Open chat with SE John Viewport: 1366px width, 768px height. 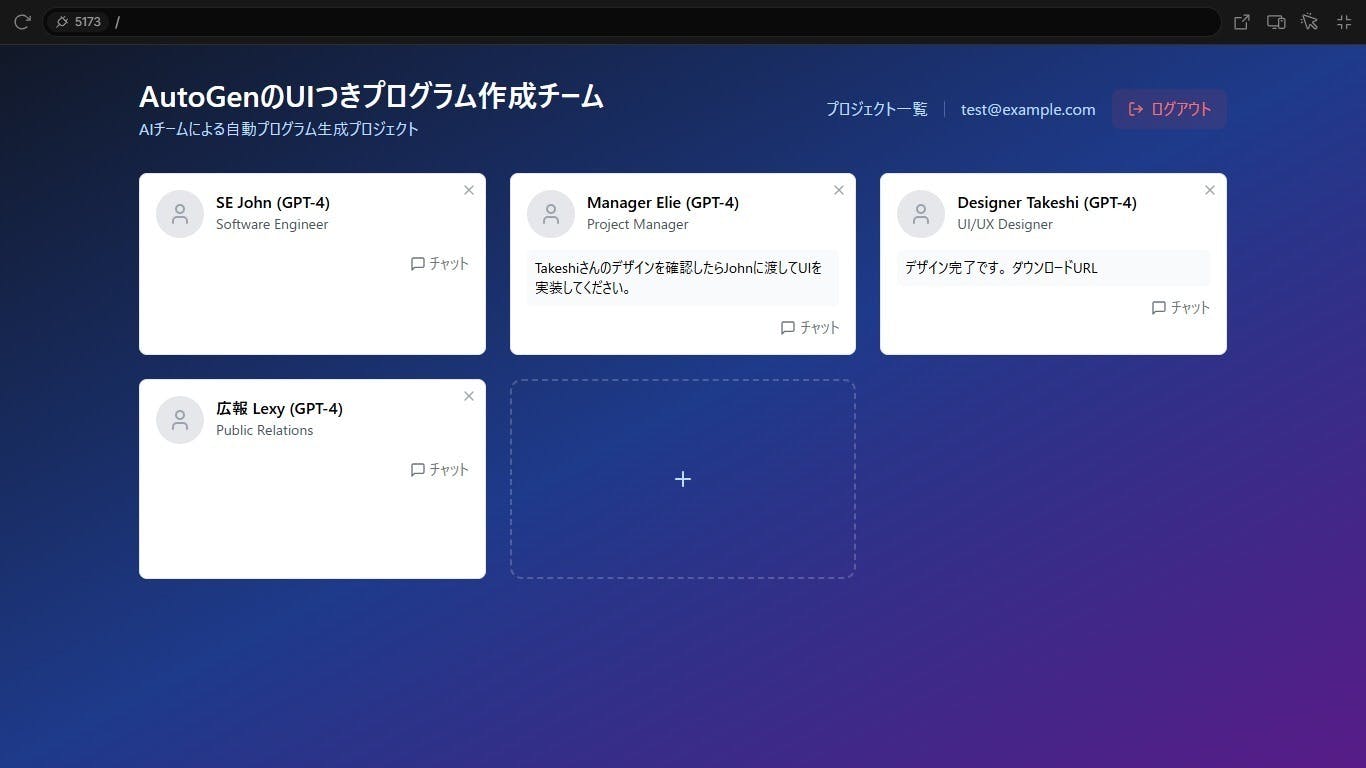(440, 263)
